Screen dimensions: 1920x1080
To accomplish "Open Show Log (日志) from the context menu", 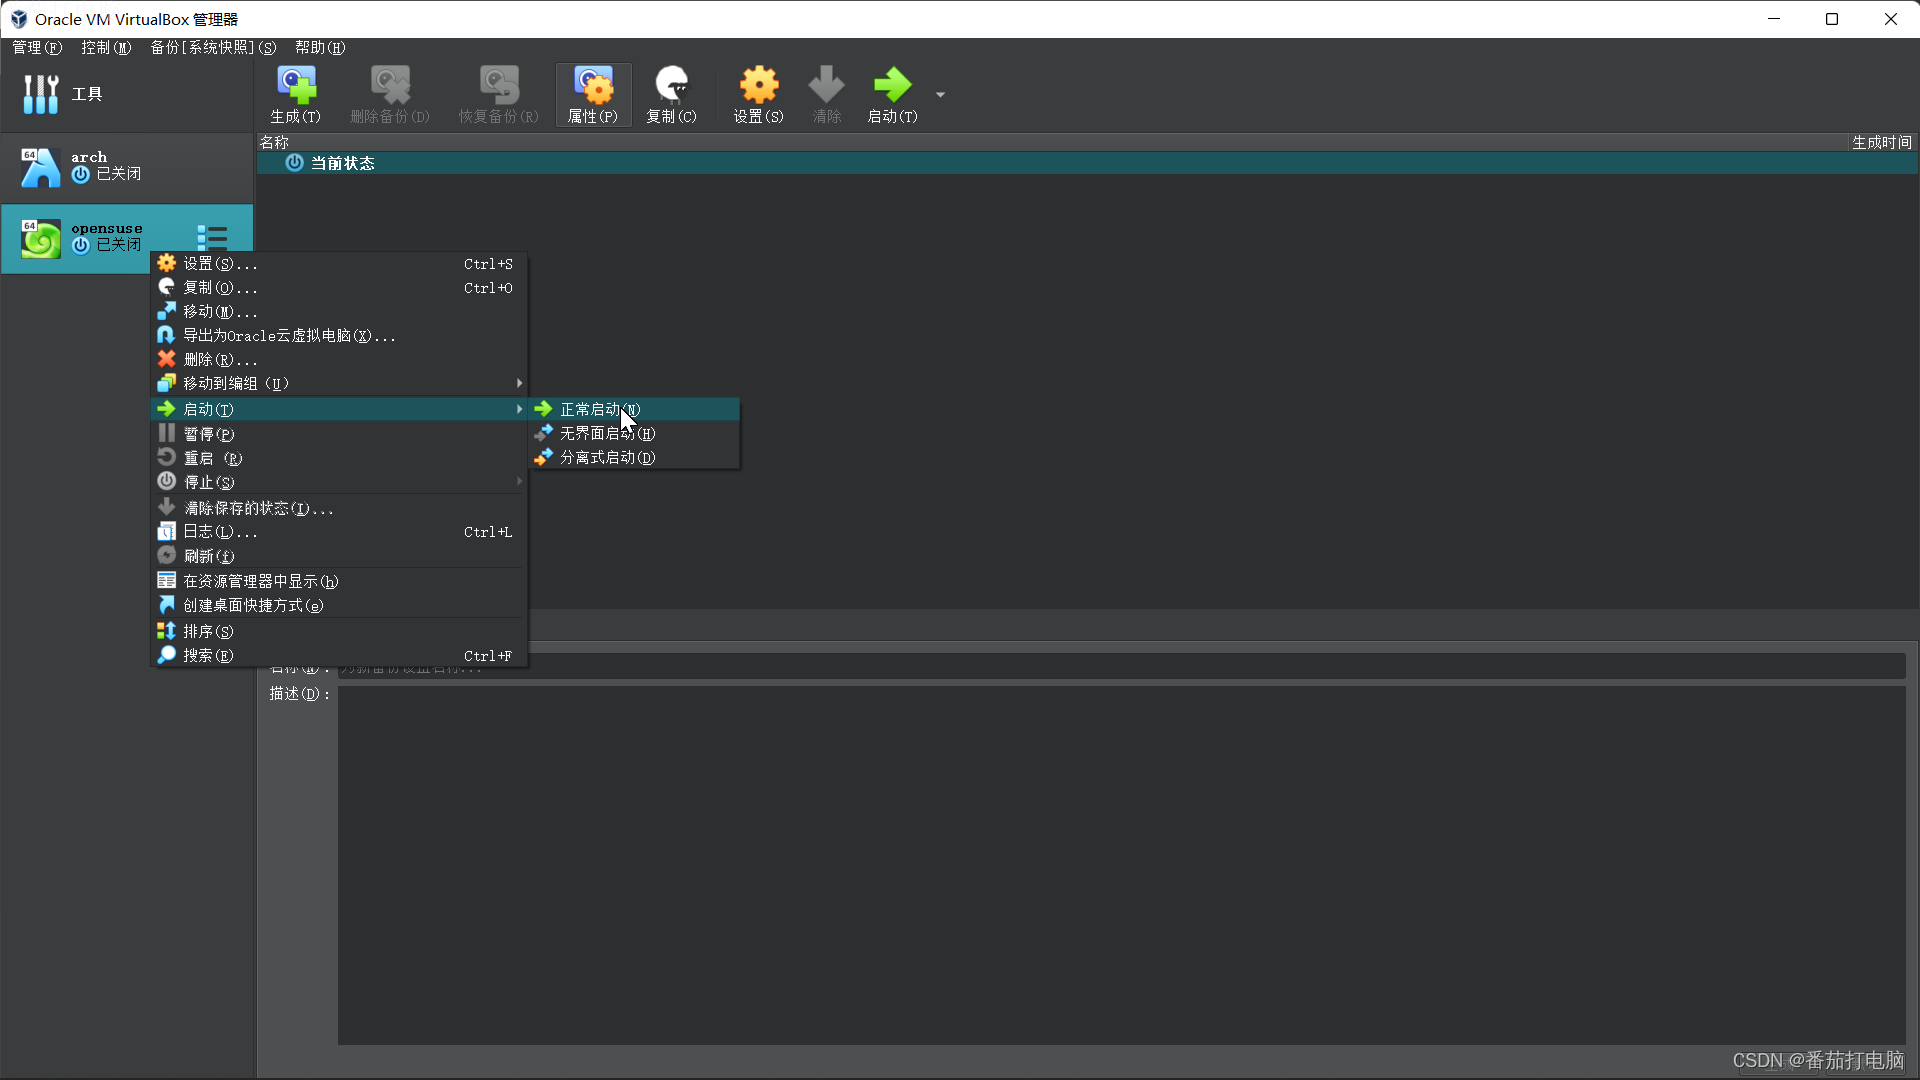I will tap(339, 532).
